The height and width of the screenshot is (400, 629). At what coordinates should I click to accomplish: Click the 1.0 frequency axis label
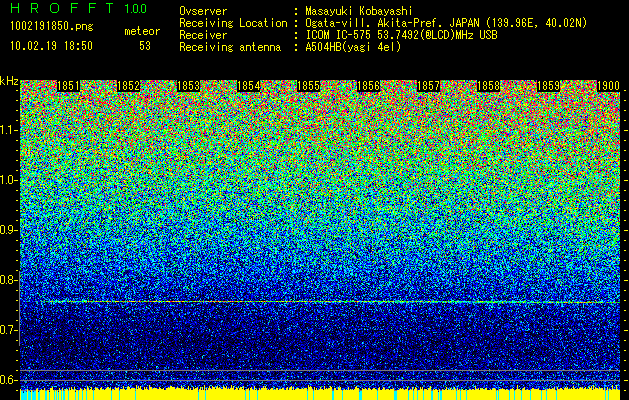tap(8, 180)
